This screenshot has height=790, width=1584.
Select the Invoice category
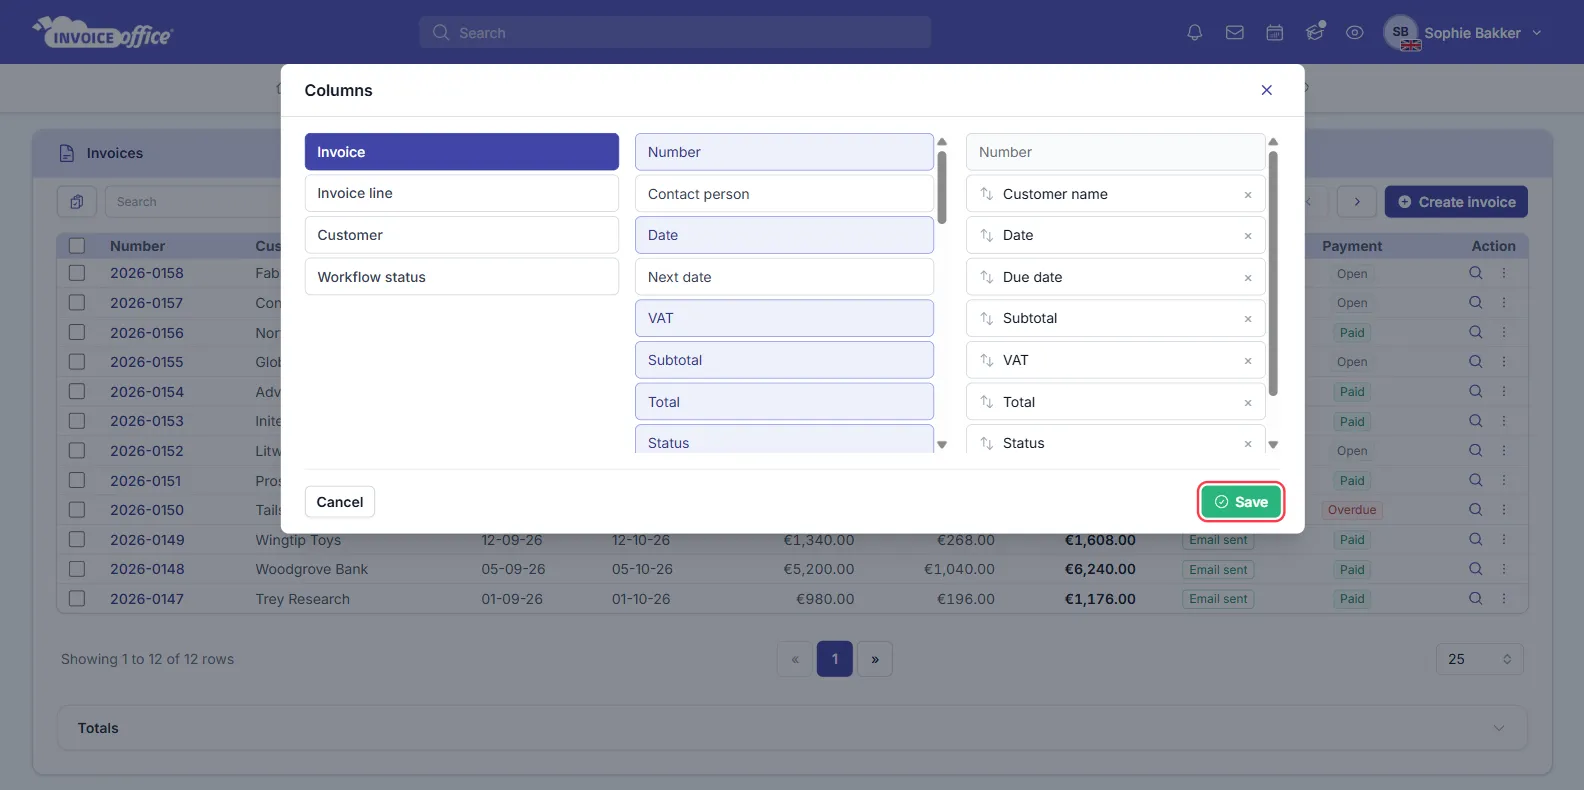coord(462,152)
